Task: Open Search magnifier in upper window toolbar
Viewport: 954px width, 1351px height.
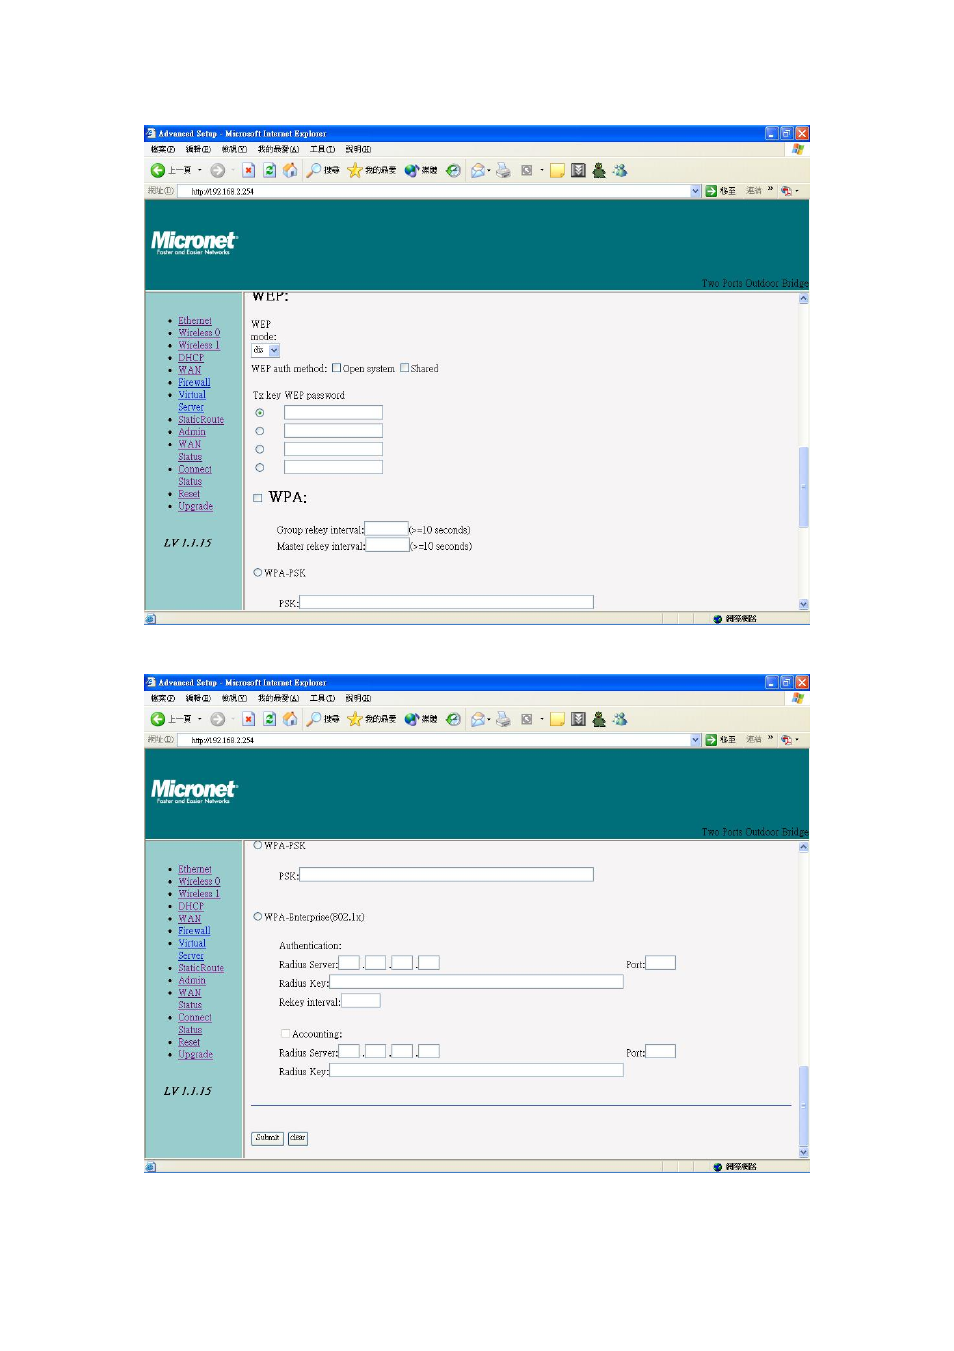Action: [x=314, y=171]
